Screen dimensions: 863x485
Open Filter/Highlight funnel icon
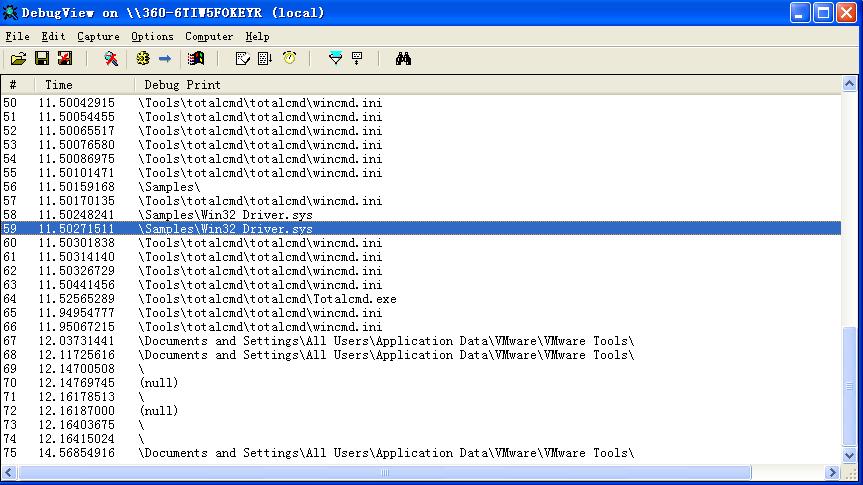pos(335,58)
